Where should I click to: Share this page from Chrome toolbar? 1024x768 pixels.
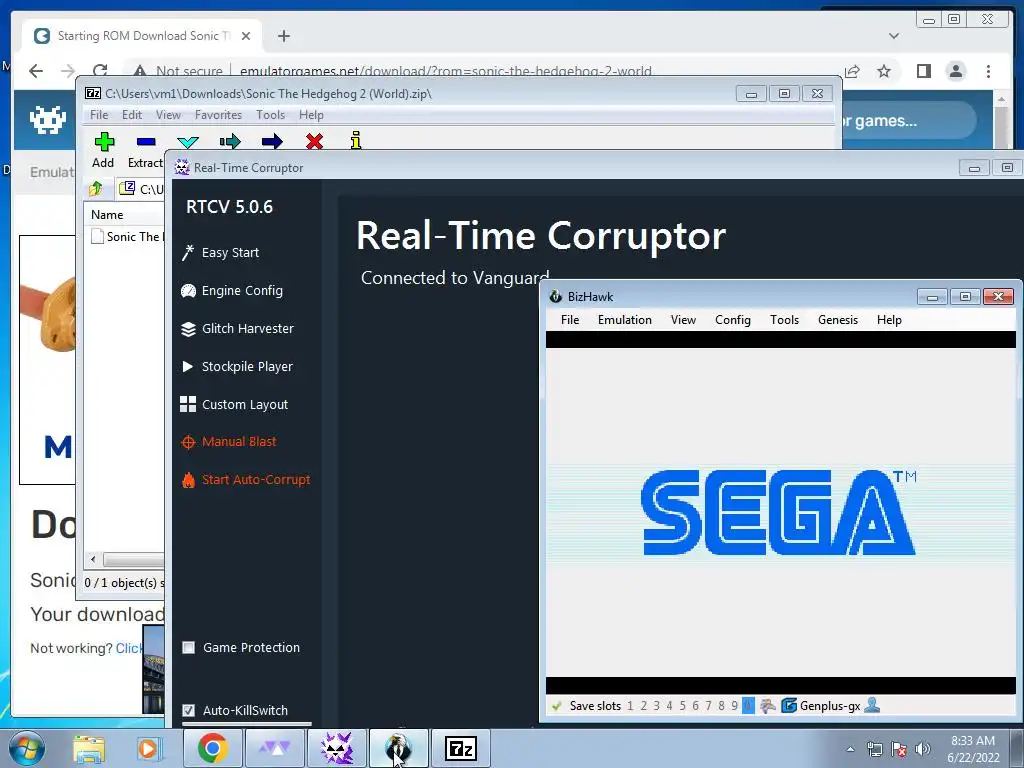(x=852, y=71)
